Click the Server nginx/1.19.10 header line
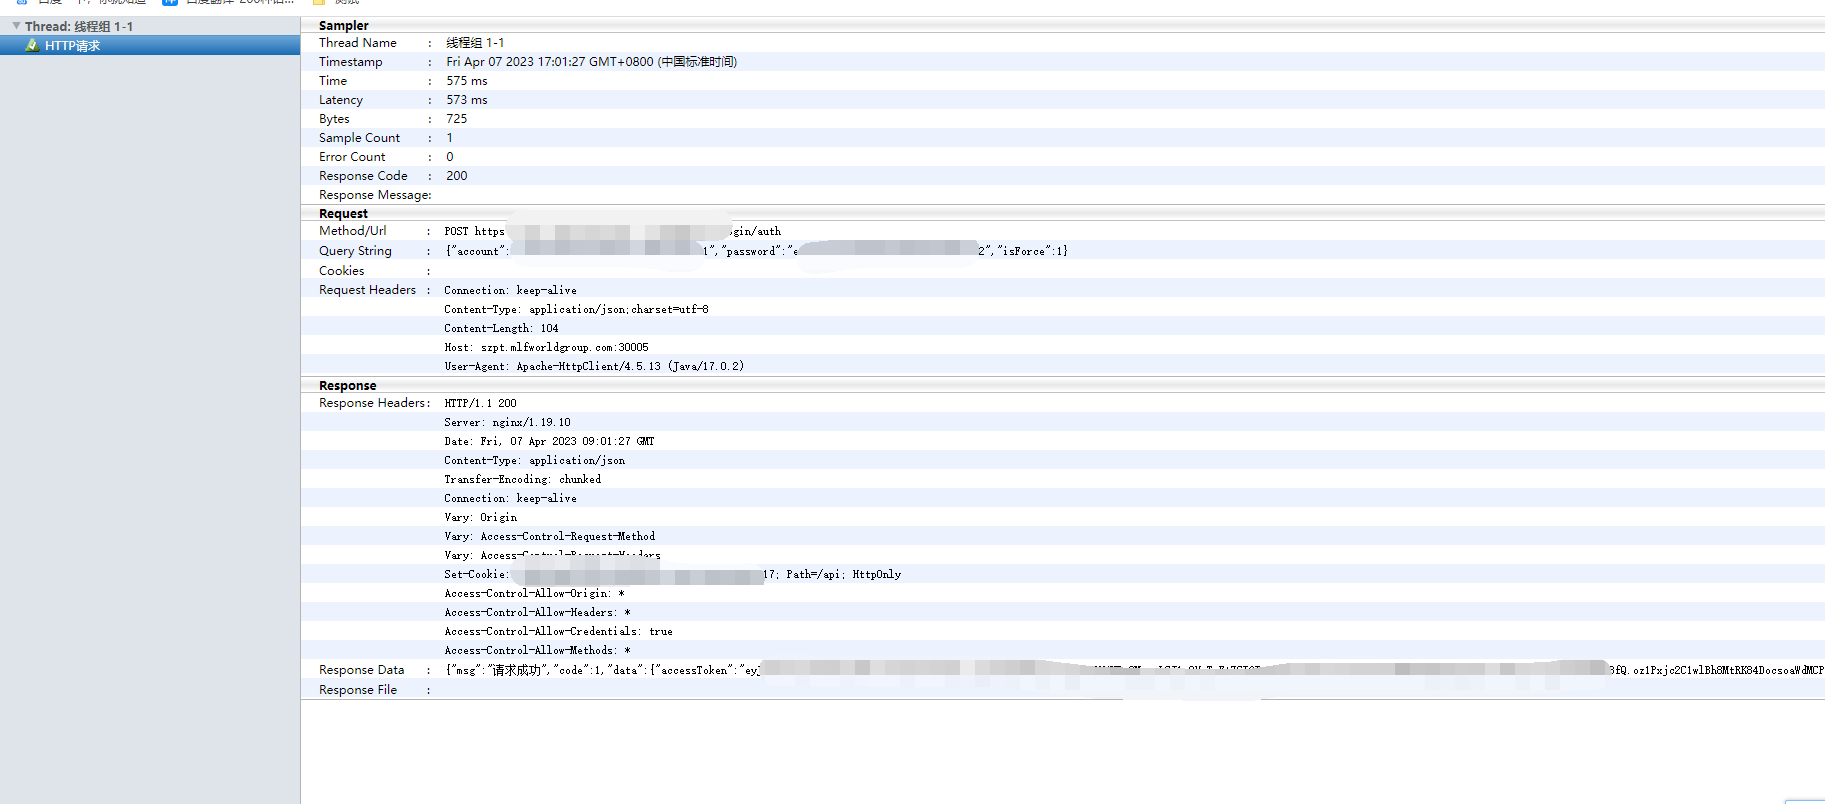This screenshot has height=804, width=1825. pyautogui.click(x=507, y=422)
